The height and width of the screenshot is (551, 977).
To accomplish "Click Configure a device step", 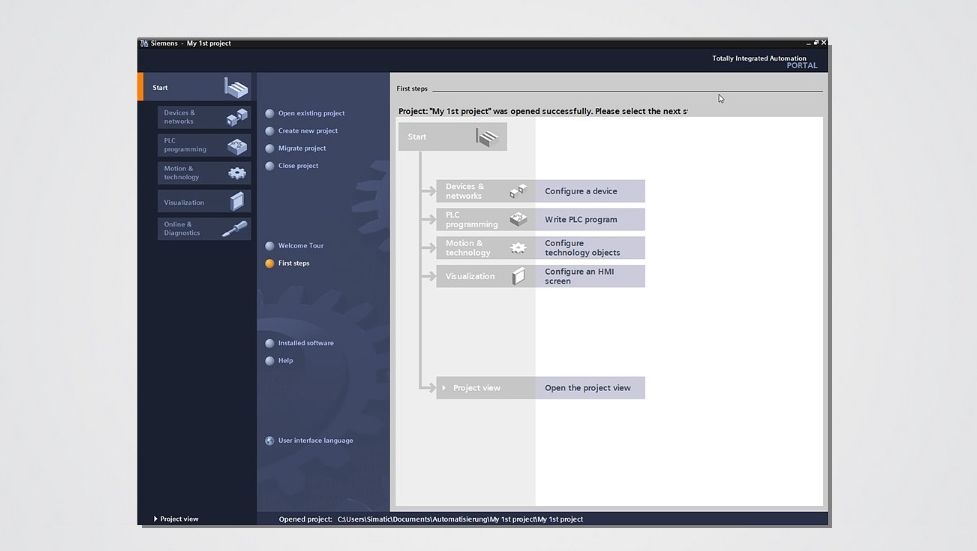I will (590, 191).
